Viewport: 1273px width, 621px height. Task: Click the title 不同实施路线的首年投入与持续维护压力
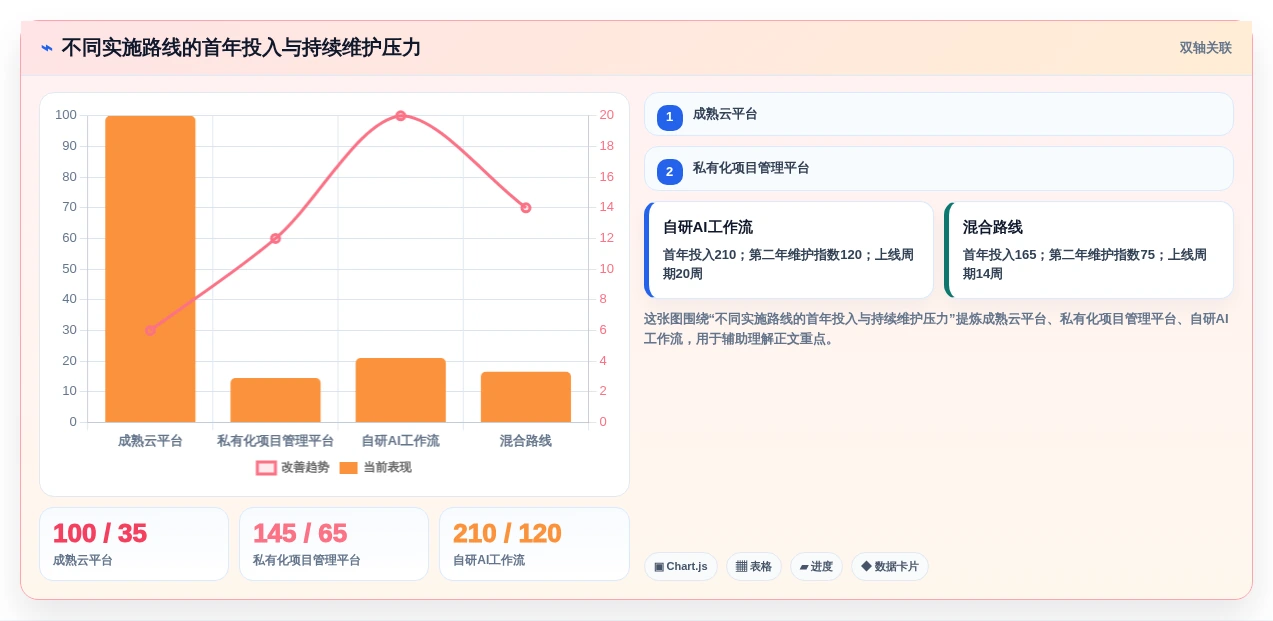pos(241,48)
